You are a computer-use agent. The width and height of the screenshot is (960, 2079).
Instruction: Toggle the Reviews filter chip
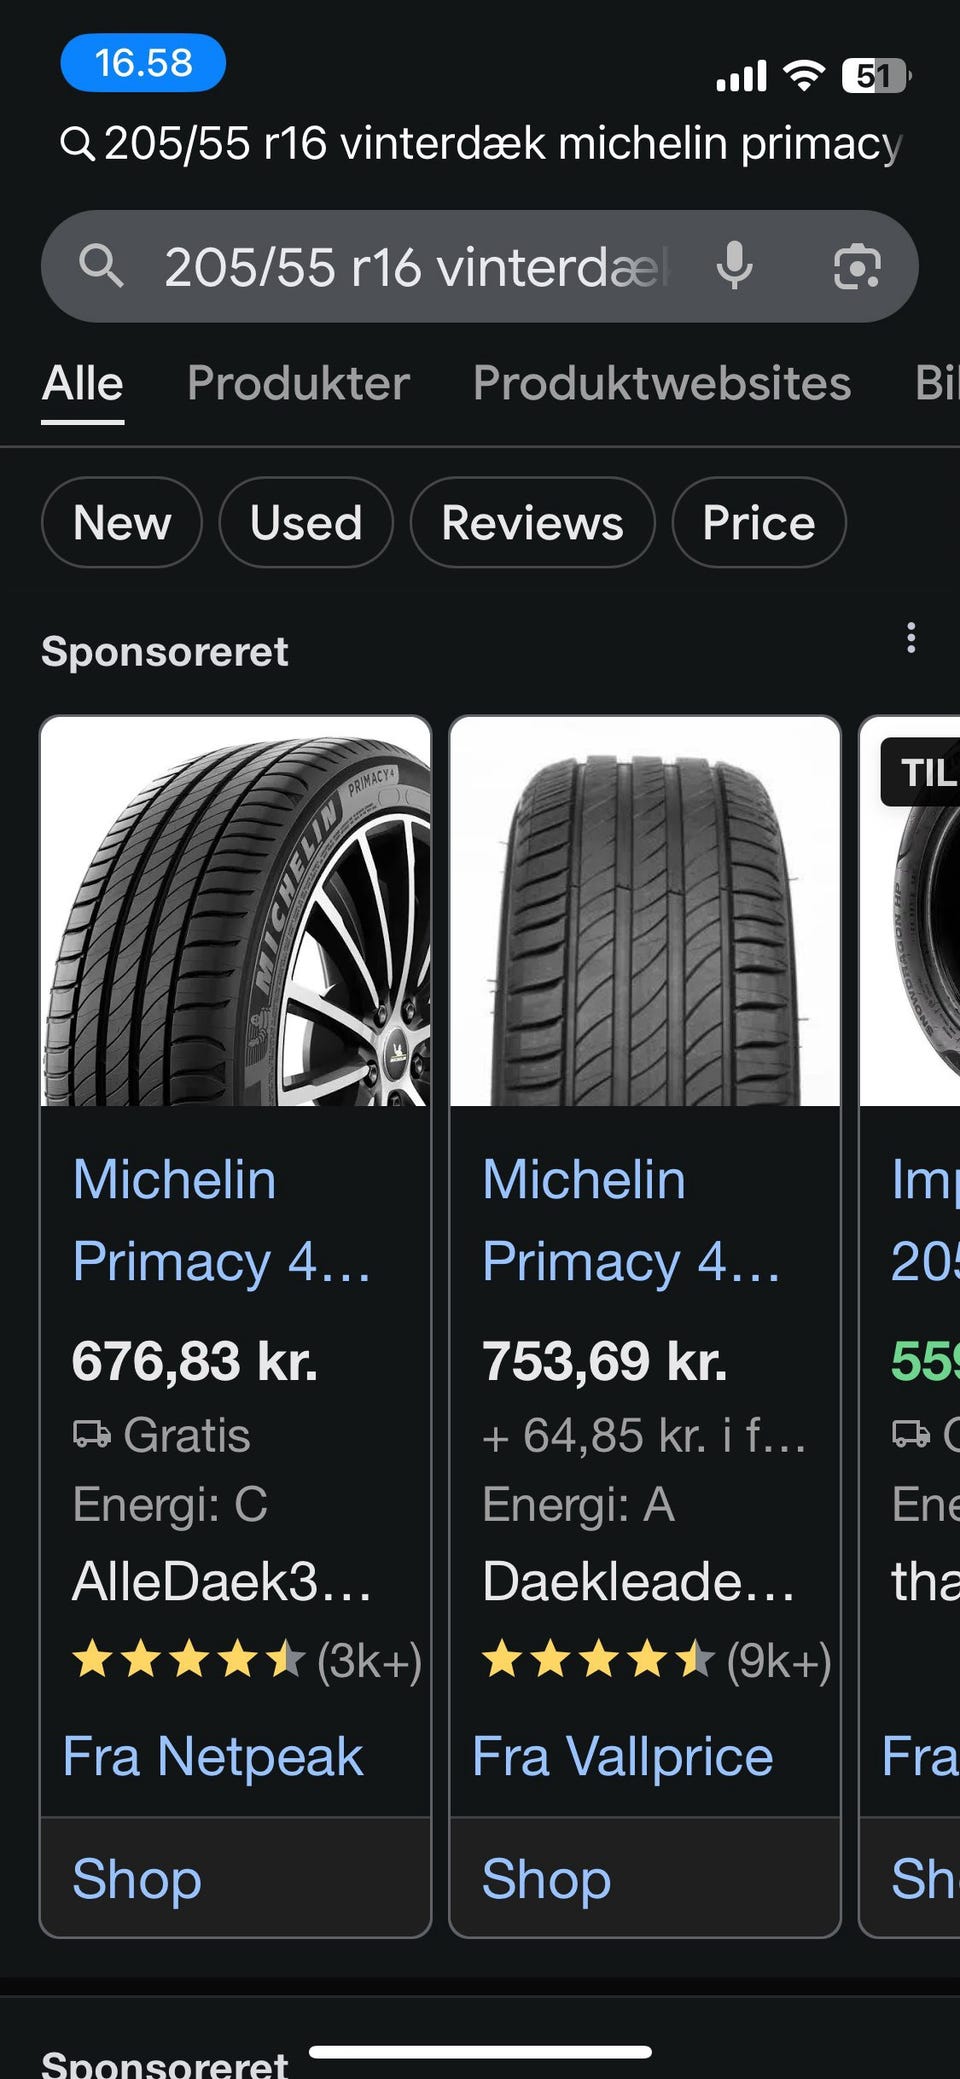coord(532,523)
